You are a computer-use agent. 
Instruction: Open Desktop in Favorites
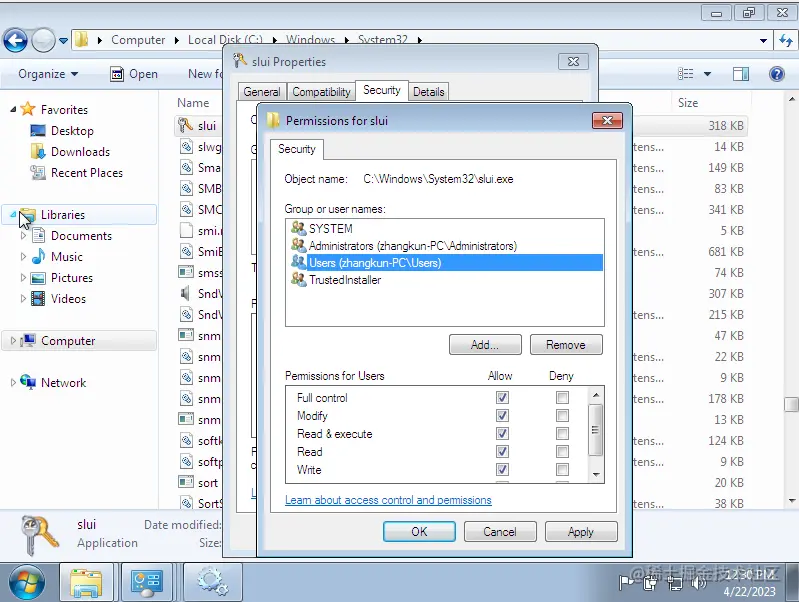click(x=72, y=131)
